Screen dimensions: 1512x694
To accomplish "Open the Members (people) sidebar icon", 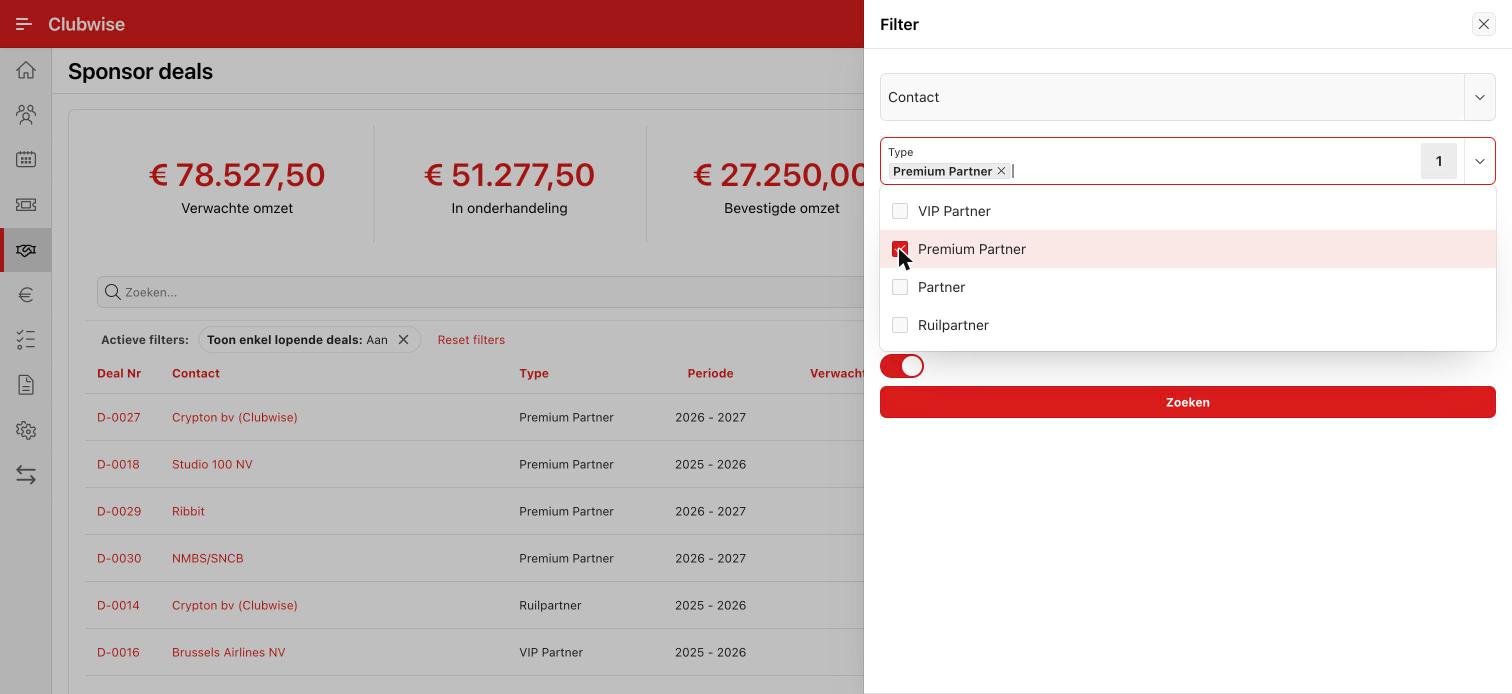I will pyautogui.click(x=26, y=115).
